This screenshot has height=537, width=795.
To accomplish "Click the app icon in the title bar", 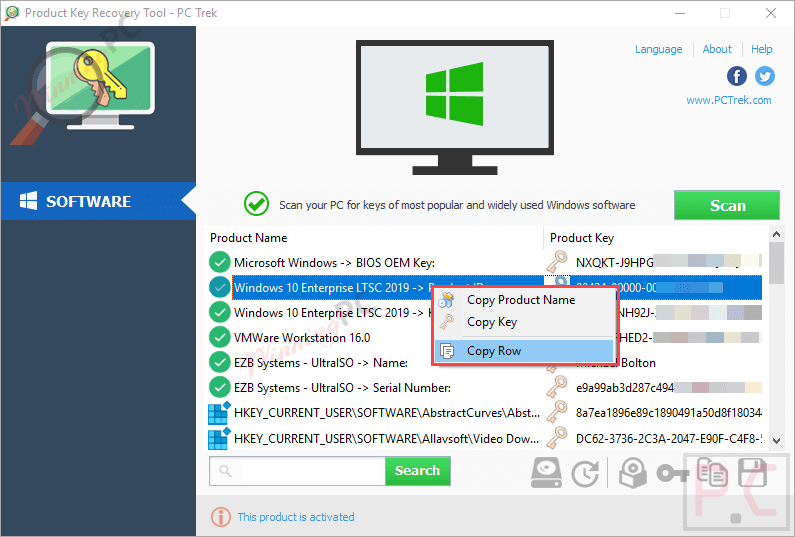I will click(x=12, y=13).
